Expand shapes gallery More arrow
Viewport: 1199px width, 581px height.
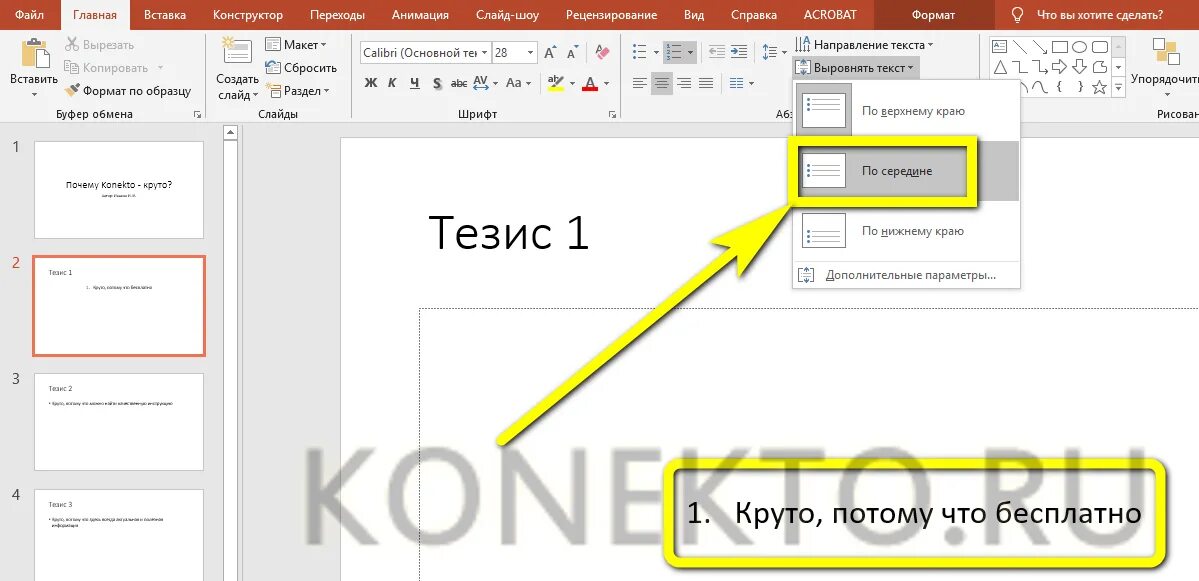click(1119, 88)
